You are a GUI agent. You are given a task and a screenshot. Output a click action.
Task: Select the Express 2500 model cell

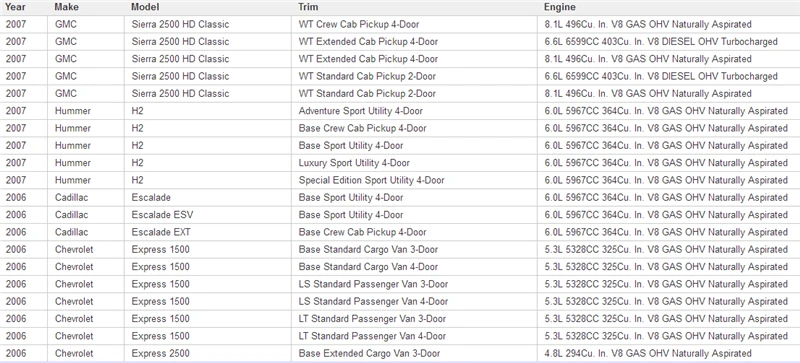coord(208,353)
